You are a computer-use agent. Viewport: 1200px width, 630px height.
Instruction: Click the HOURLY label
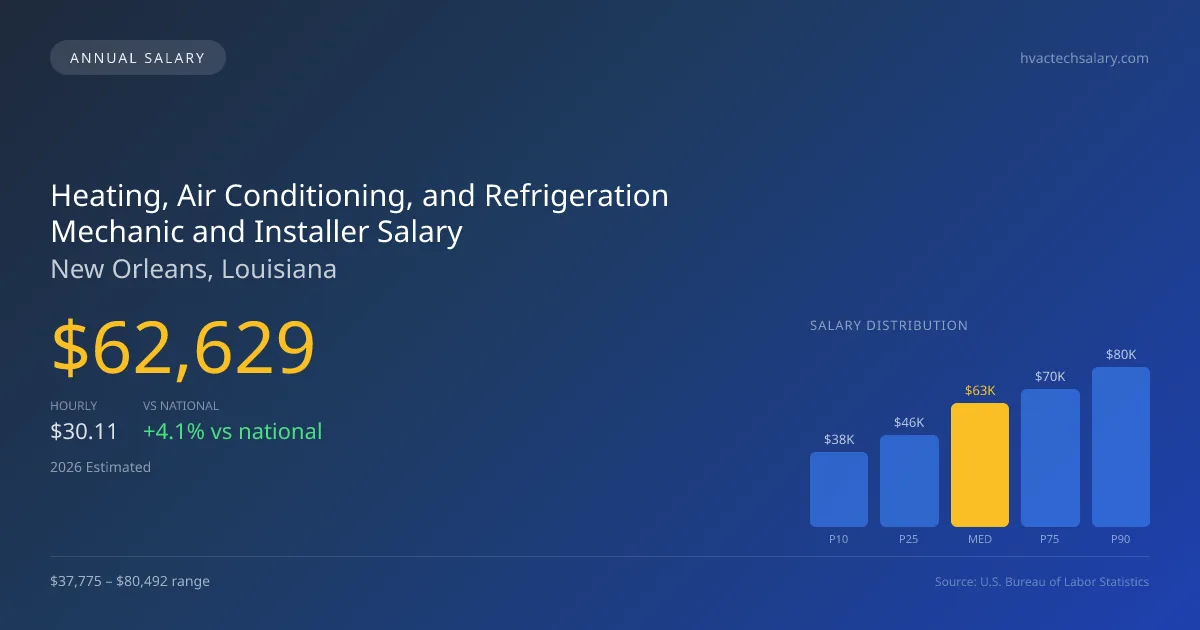coord(74,406)
